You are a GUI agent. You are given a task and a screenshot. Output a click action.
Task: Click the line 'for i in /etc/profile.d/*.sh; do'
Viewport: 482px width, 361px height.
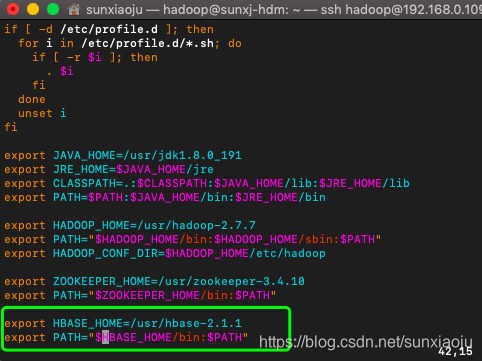point(130,43)
